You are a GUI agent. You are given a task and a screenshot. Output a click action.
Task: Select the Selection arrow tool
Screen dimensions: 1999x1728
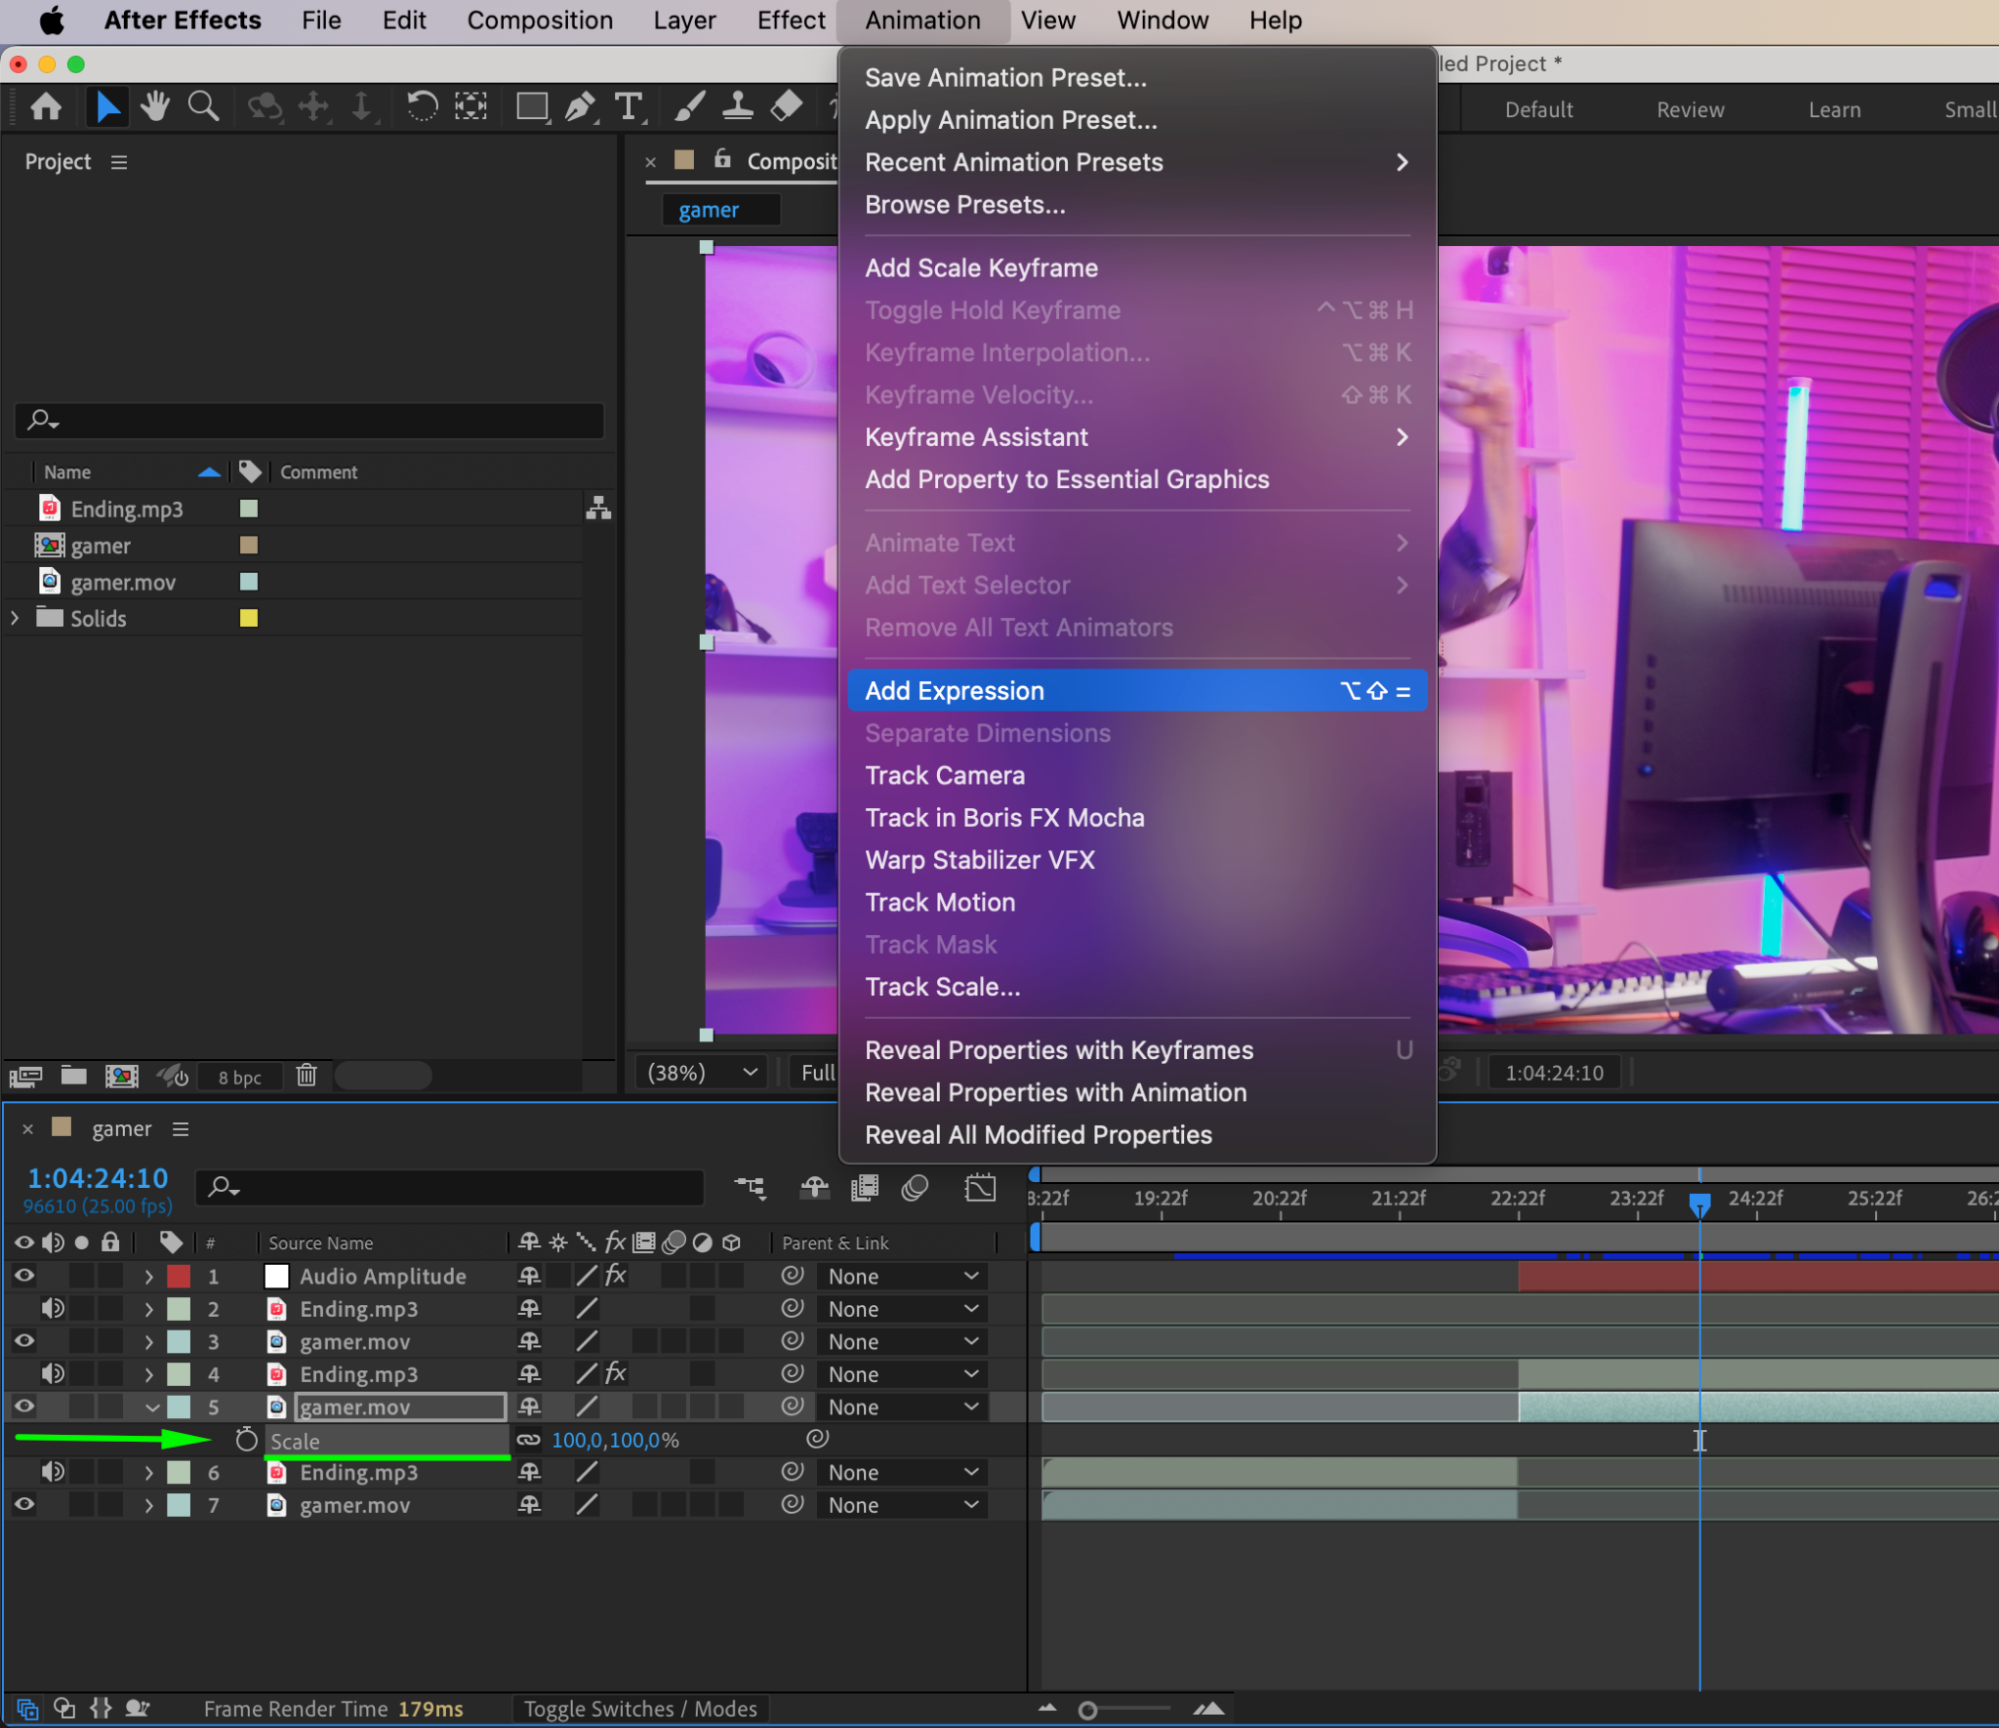click(x=106, y=106)
